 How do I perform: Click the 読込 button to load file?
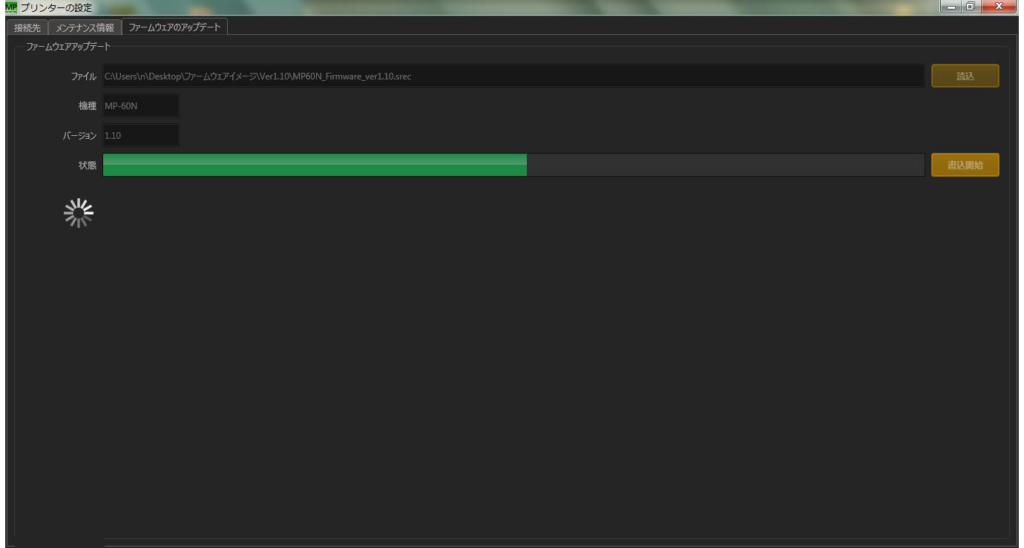(x=965, y=76)
